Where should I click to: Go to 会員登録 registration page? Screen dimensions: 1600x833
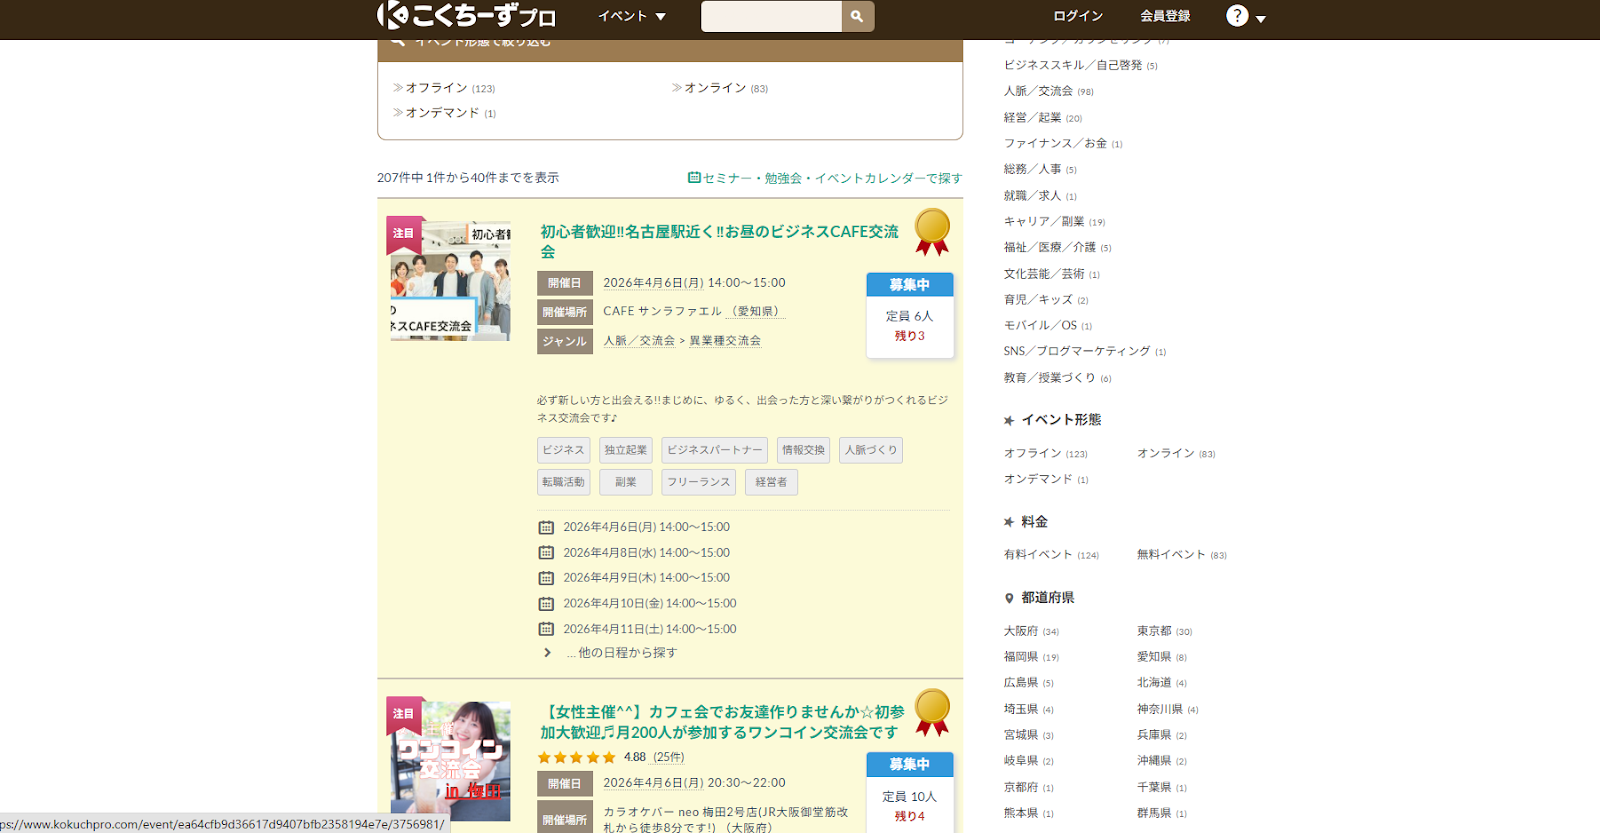point(1165,16)
